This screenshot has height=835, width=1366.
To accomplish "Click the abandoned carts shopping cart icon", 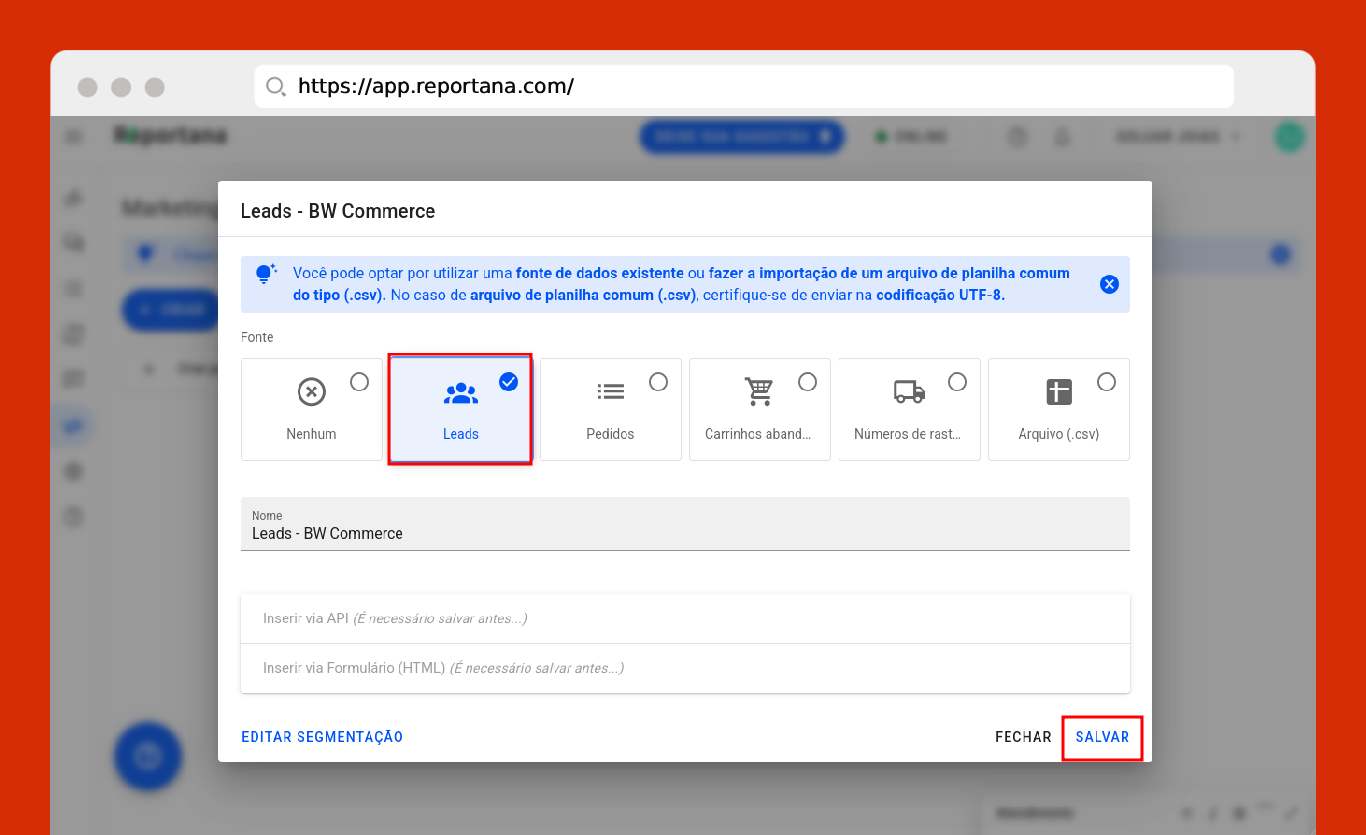I will [x=759, y=392].
